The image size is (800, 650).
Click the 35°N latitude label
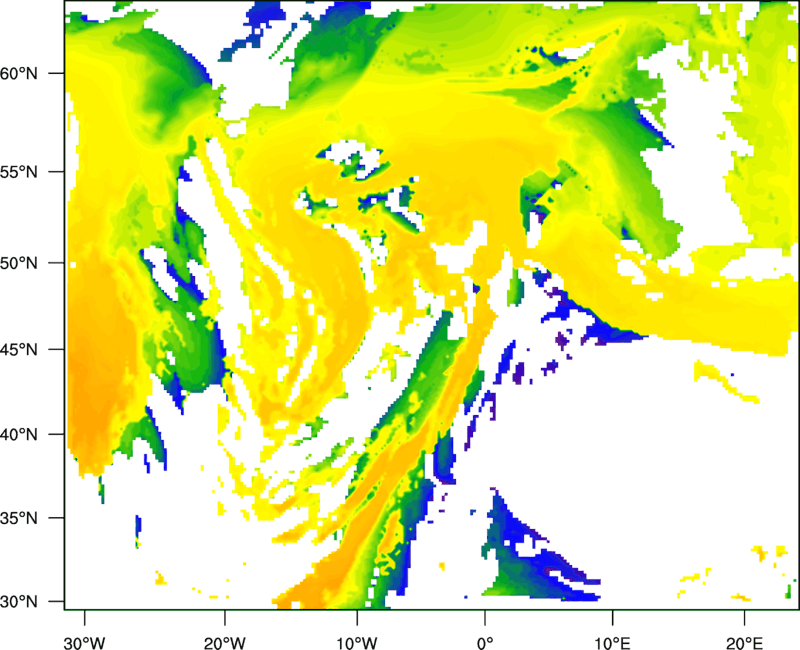(19, 518)
